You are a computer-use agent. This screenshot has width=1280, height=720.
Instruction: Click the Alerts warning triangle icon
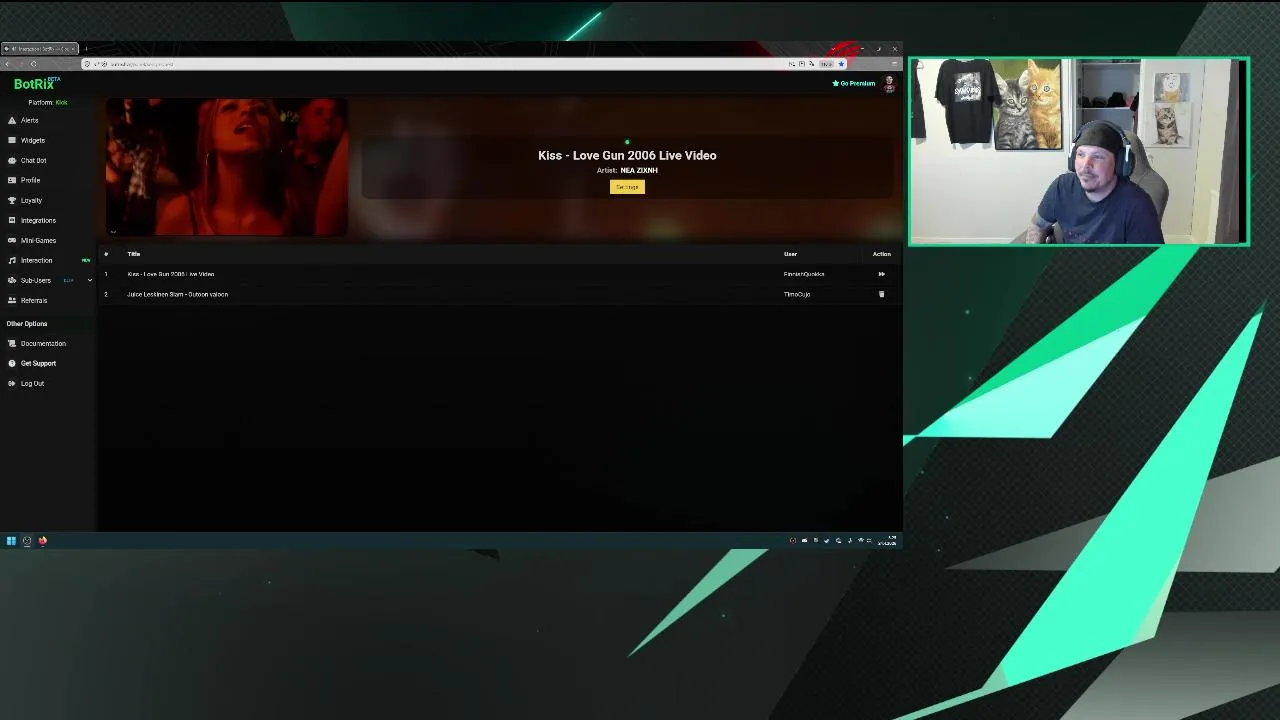tap(12, 120)
